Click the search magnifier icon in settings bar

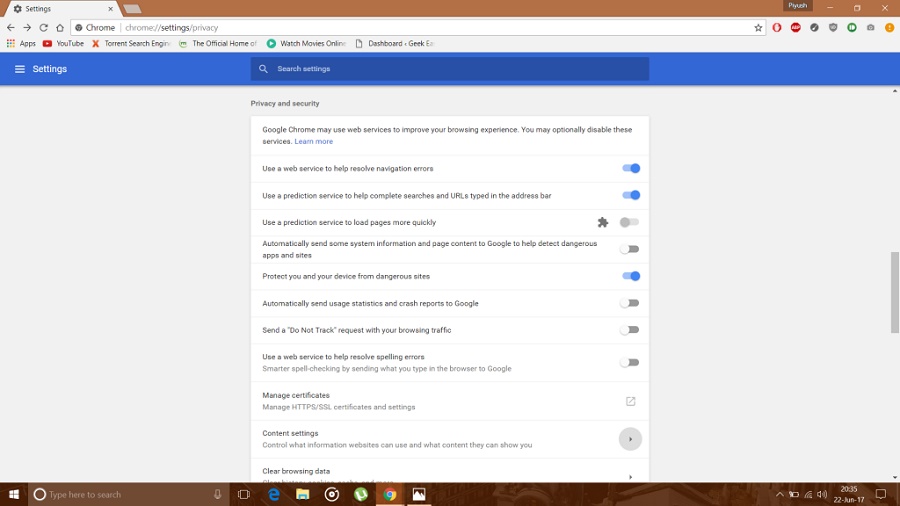click(263, 69)
